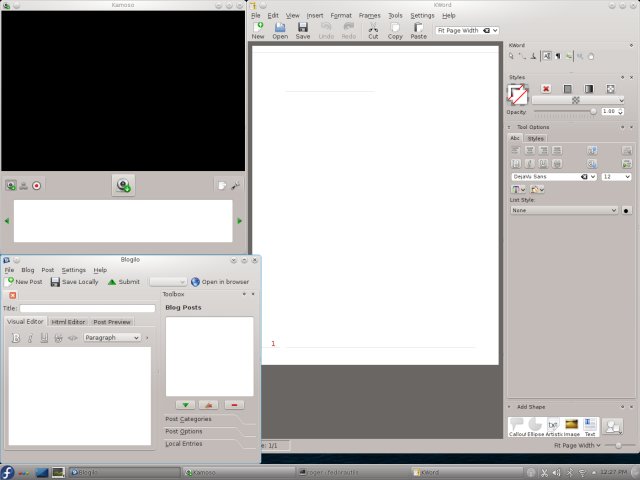Create a new document in KWord toolbar

(258, 31)
